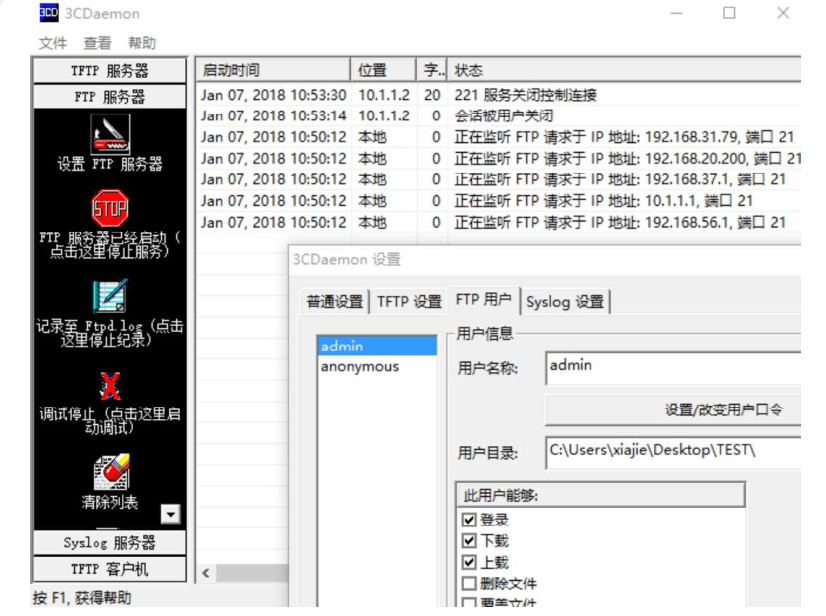The width and height of the screenshot is (826, 616).
Task: Open the TFTP 服务器 sidebar section
Action: tap(110, 71)
